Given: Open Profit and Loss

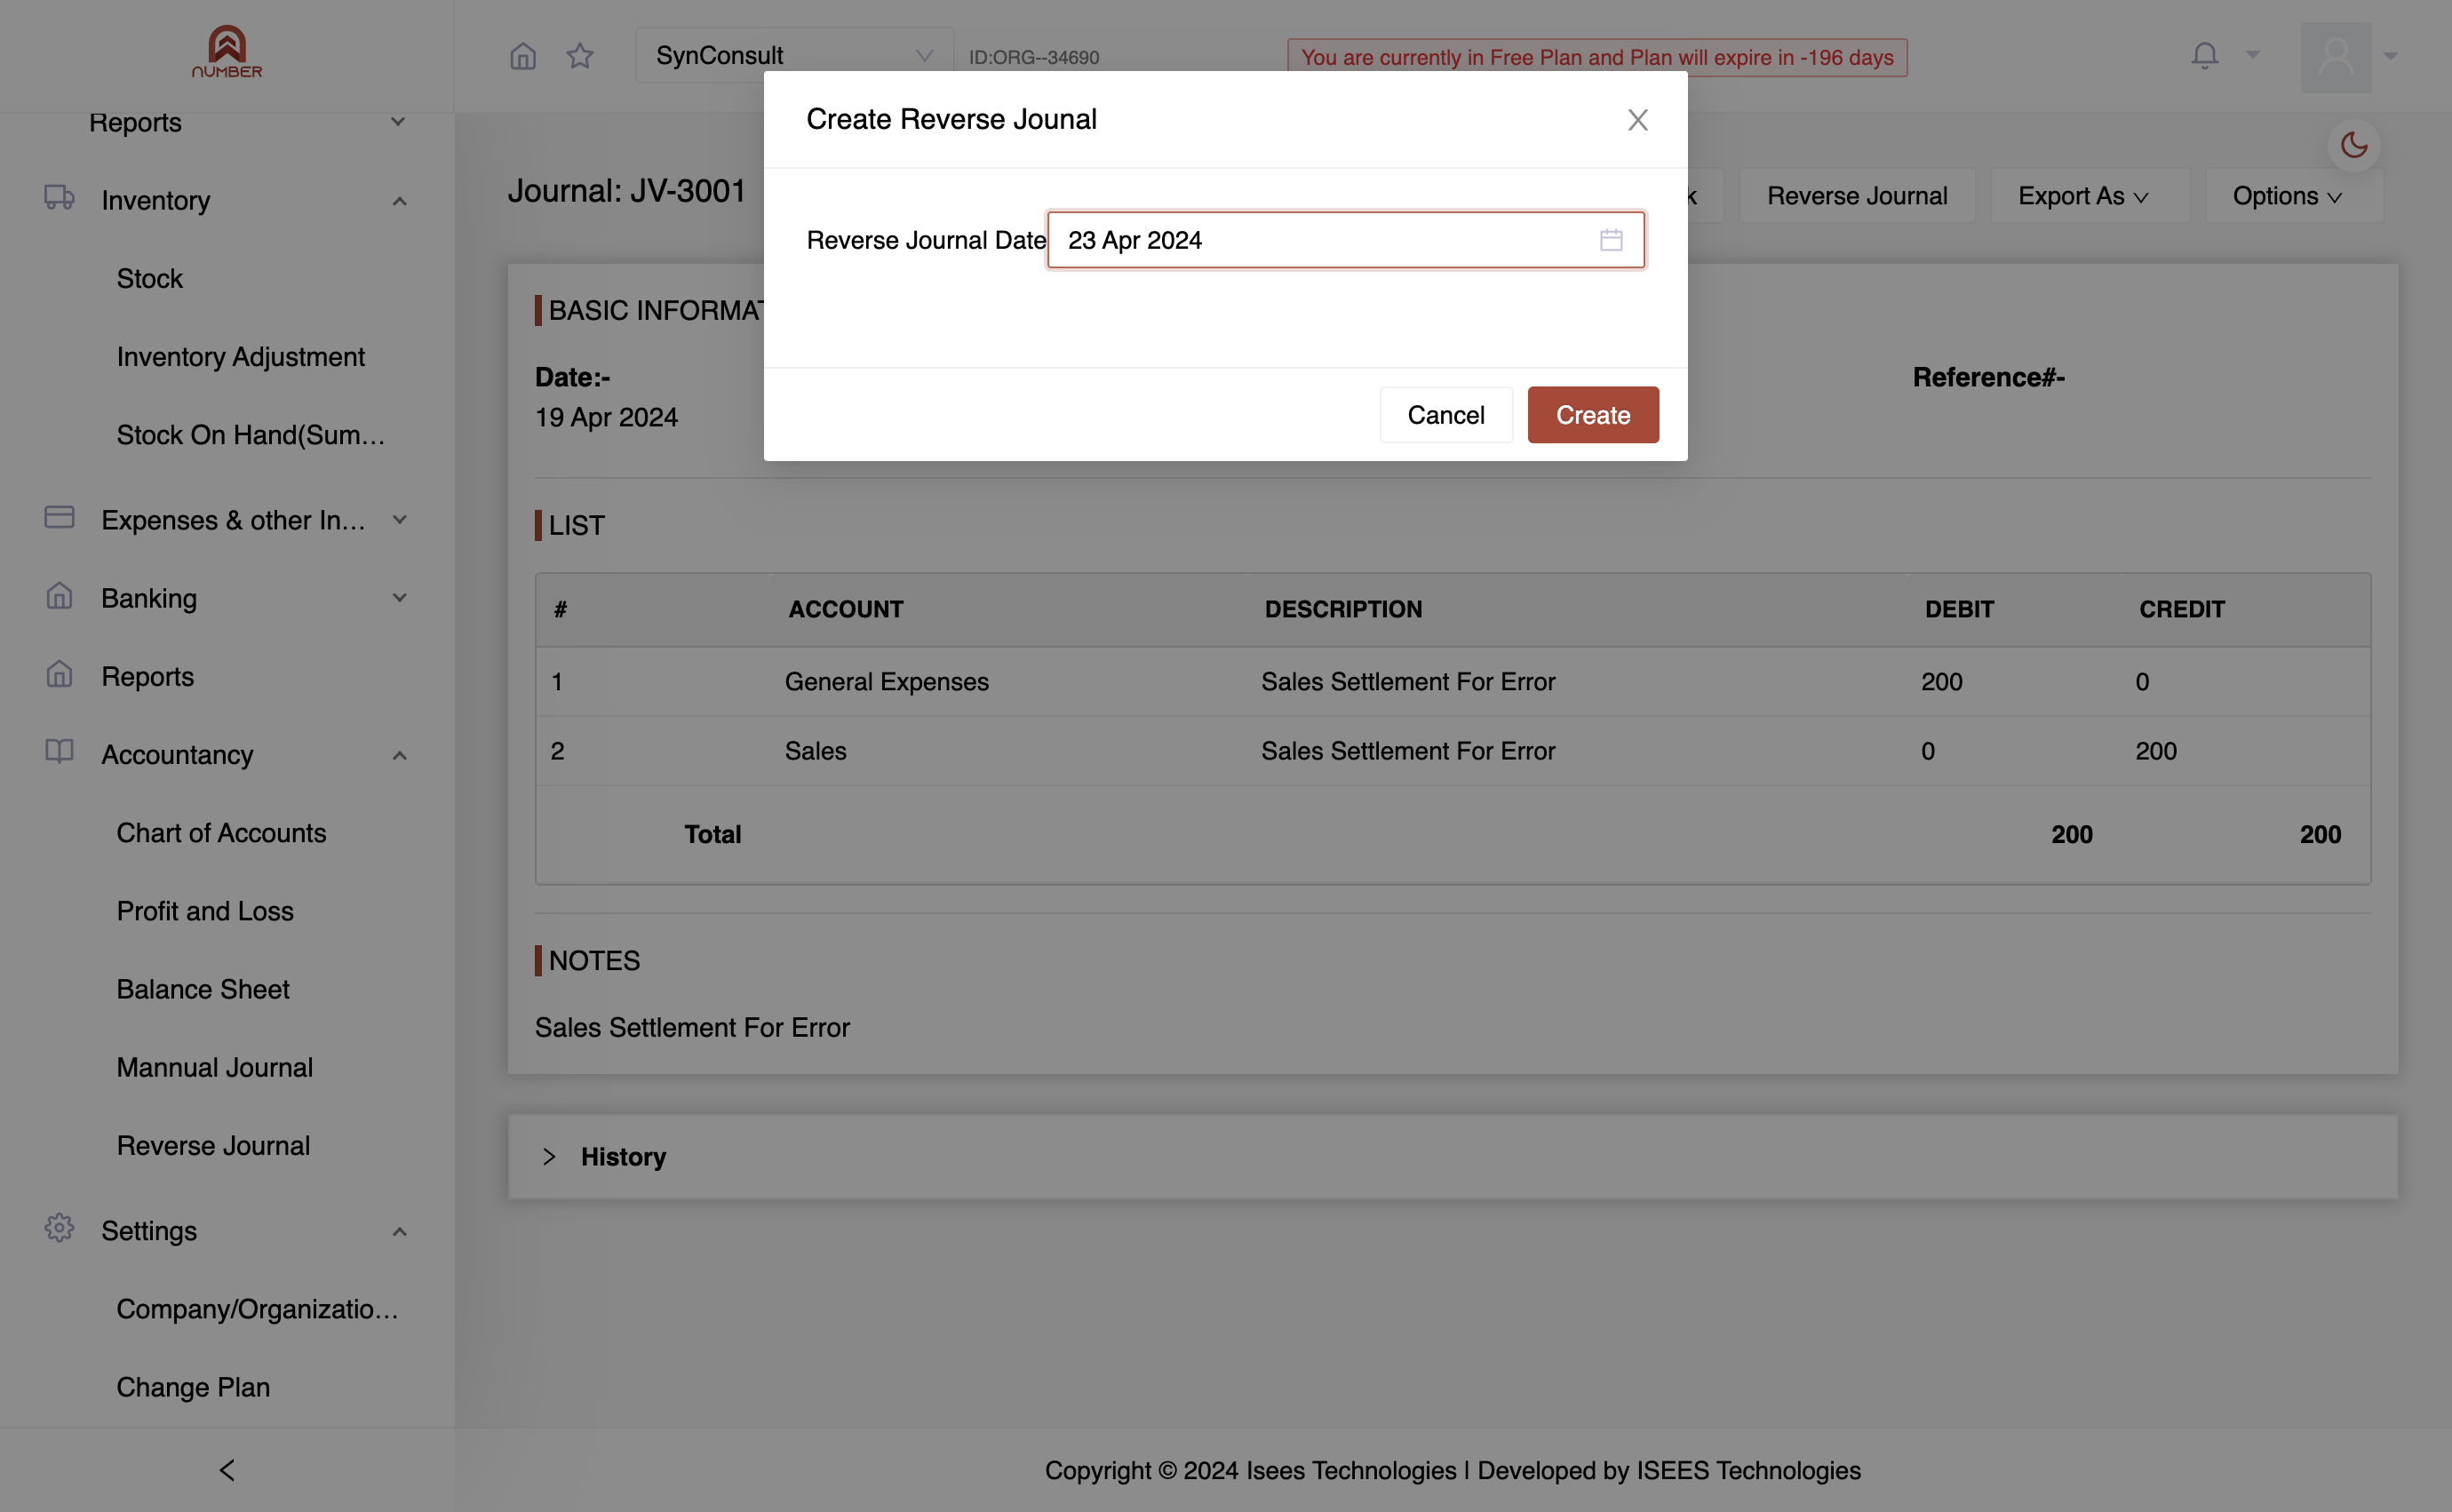Looking at the screenshot, I should tap(205, 911).
